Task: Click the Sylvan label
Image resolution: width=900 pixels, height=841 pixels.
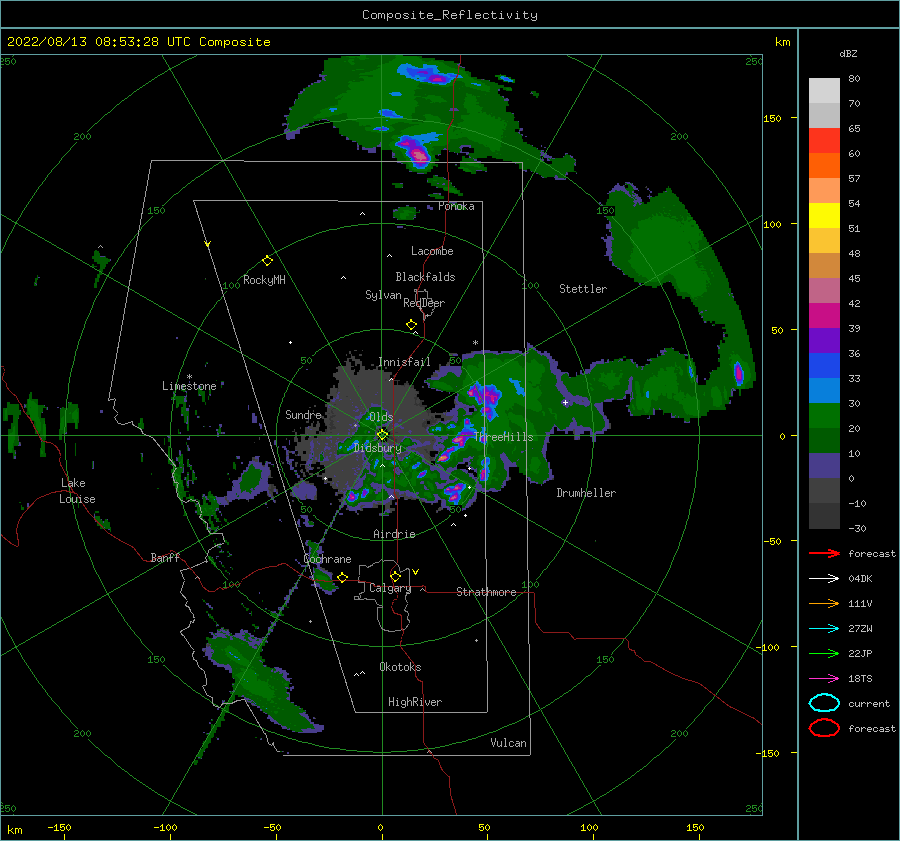Action: (383, 295)
